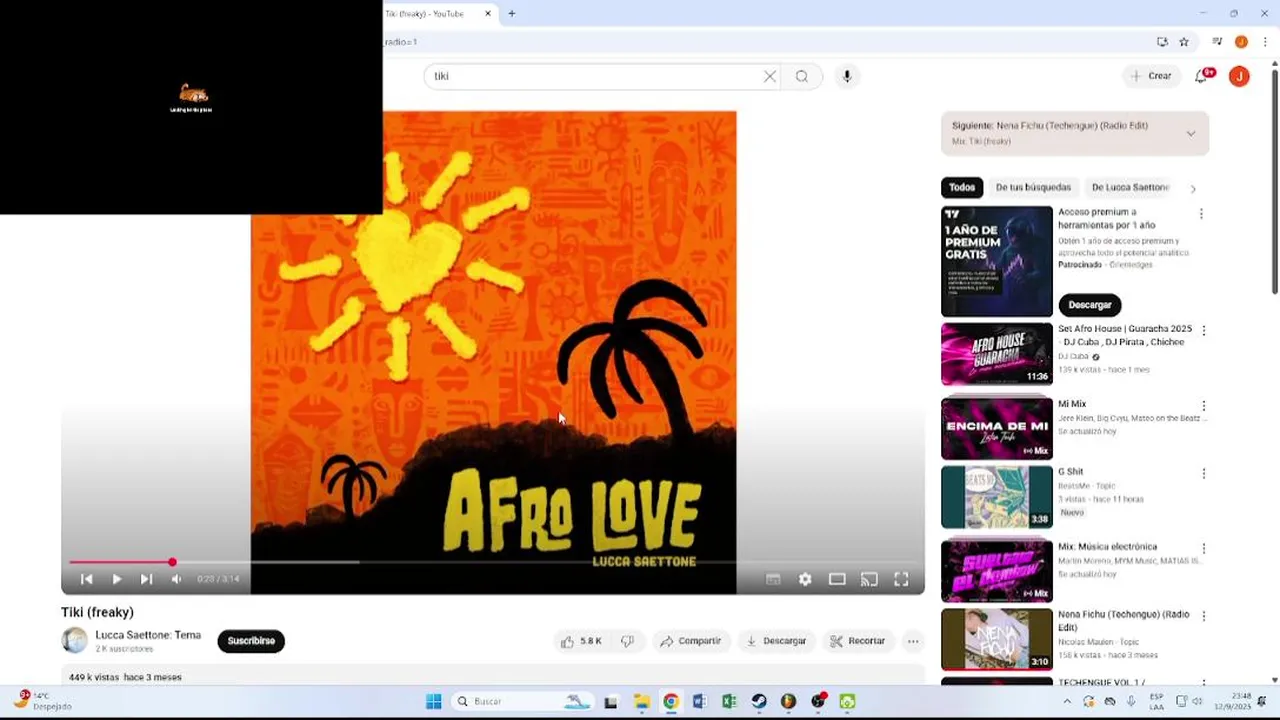Open the Mi Mix thumbnail

[x=997, y=429]
